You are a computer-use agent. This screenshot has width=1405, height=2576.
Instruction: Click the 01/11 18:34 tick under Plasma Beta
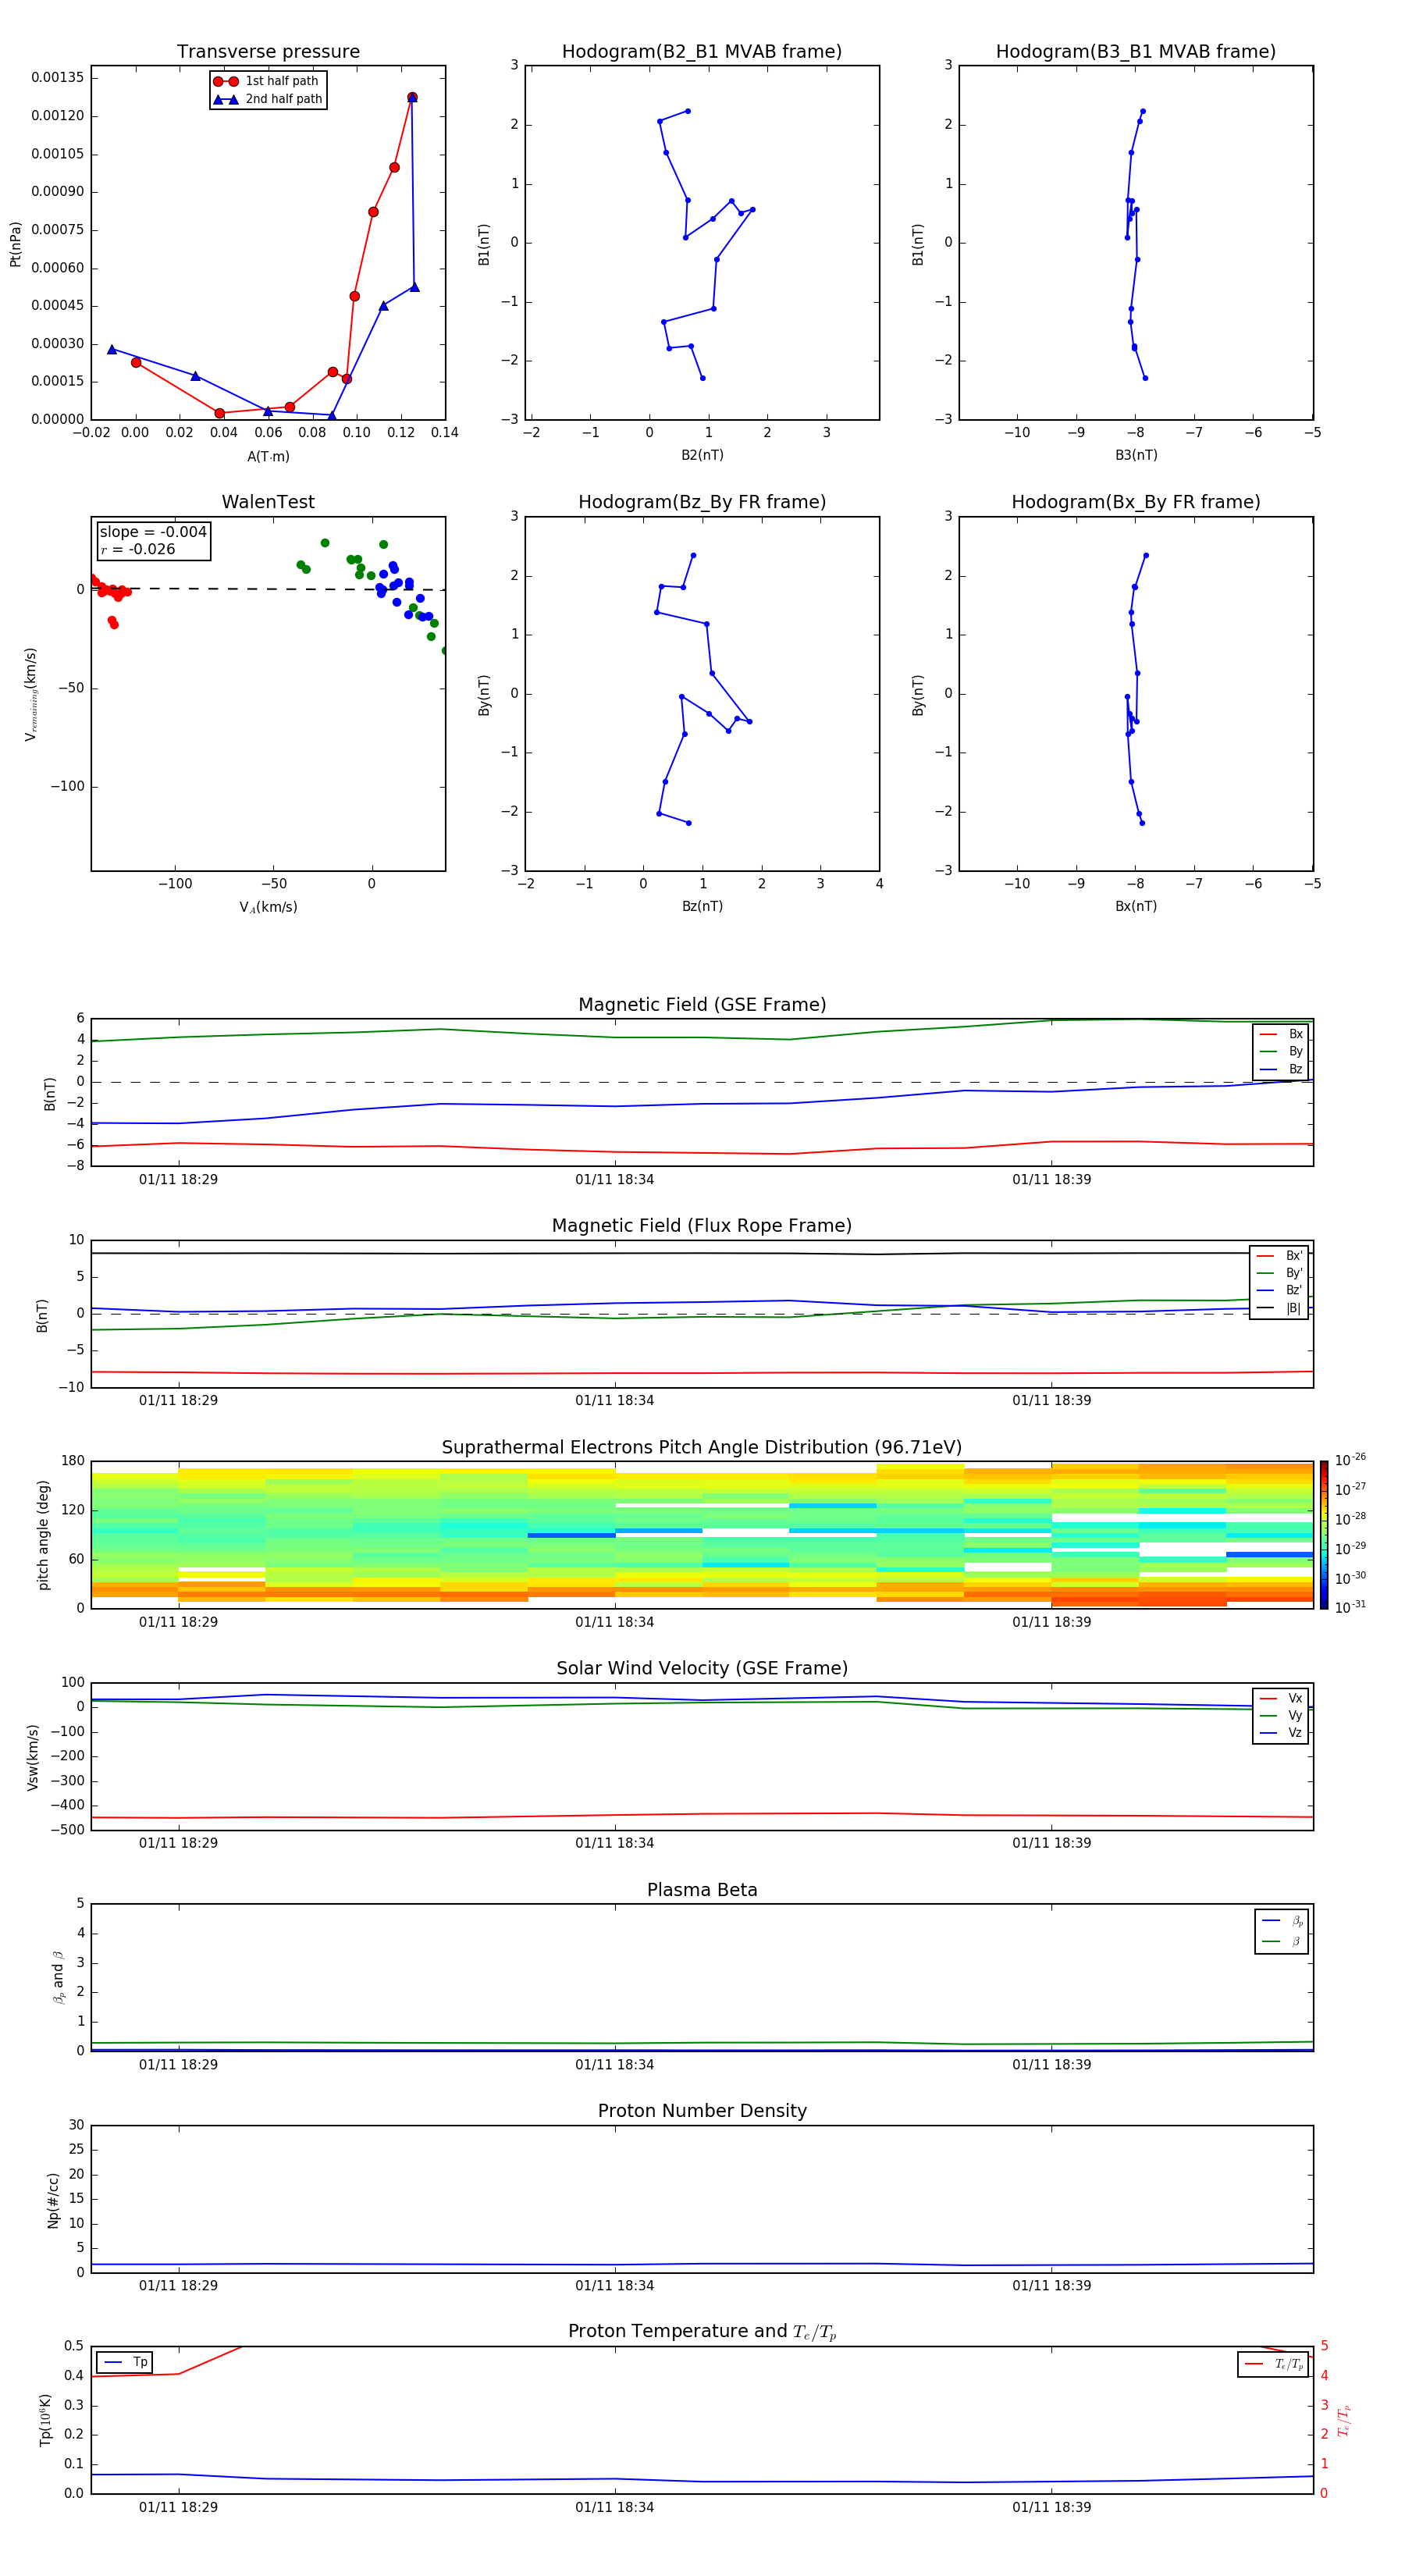pyautogui.click(x=614, y=2064)
